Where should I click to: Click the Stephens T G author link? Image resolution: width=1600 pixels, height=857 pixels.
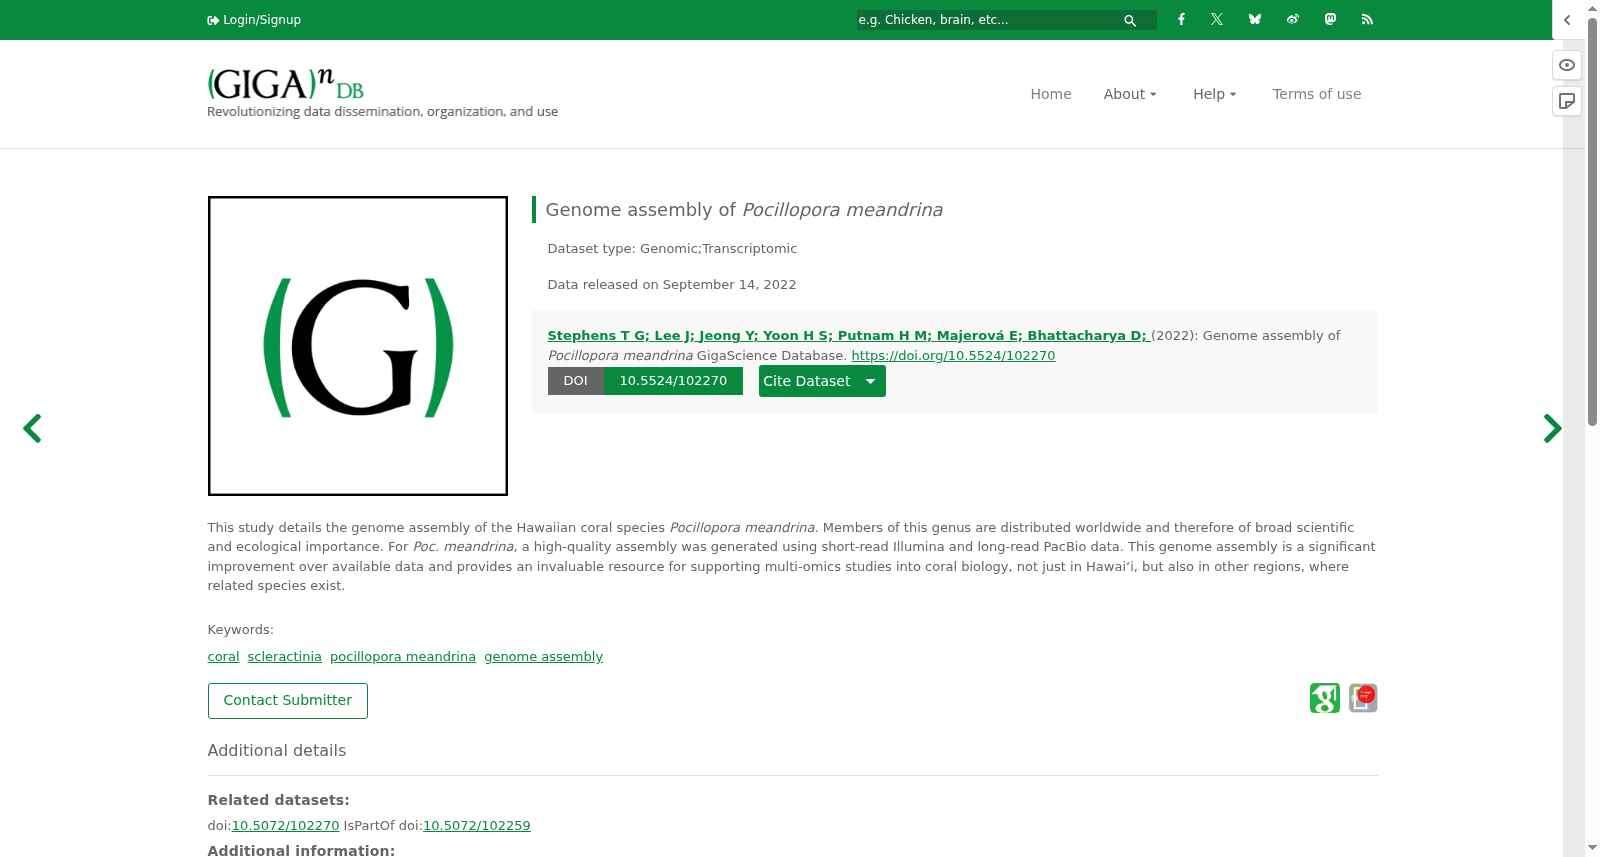[x=598, y=336]
